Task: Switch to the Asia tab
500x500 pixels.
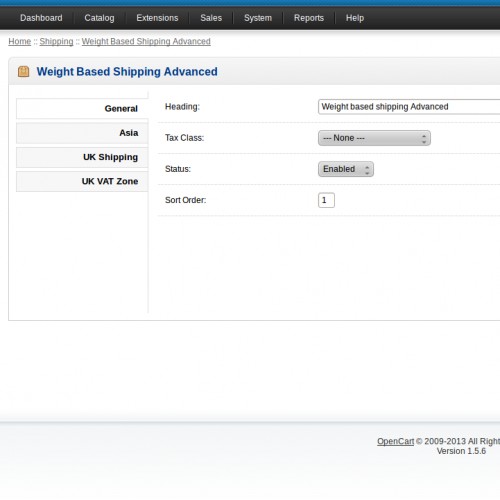Action: tap(82, 133)
